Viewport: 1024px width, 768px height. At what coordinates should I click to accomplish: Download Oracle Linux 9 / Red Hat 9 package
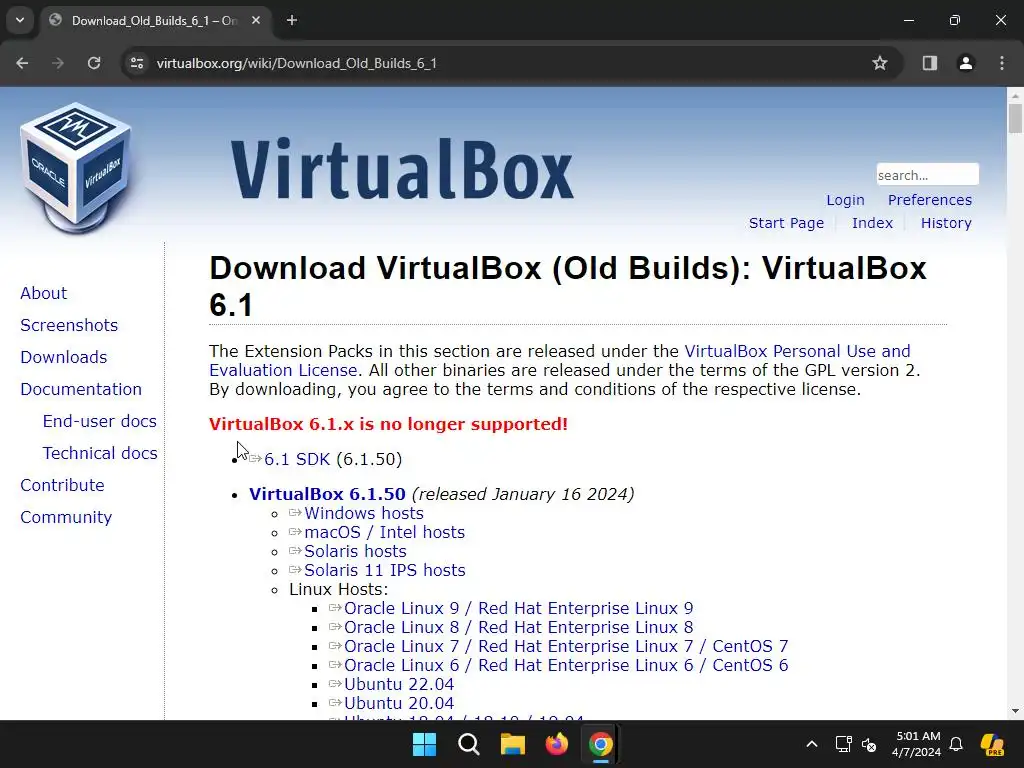point(519,608)
